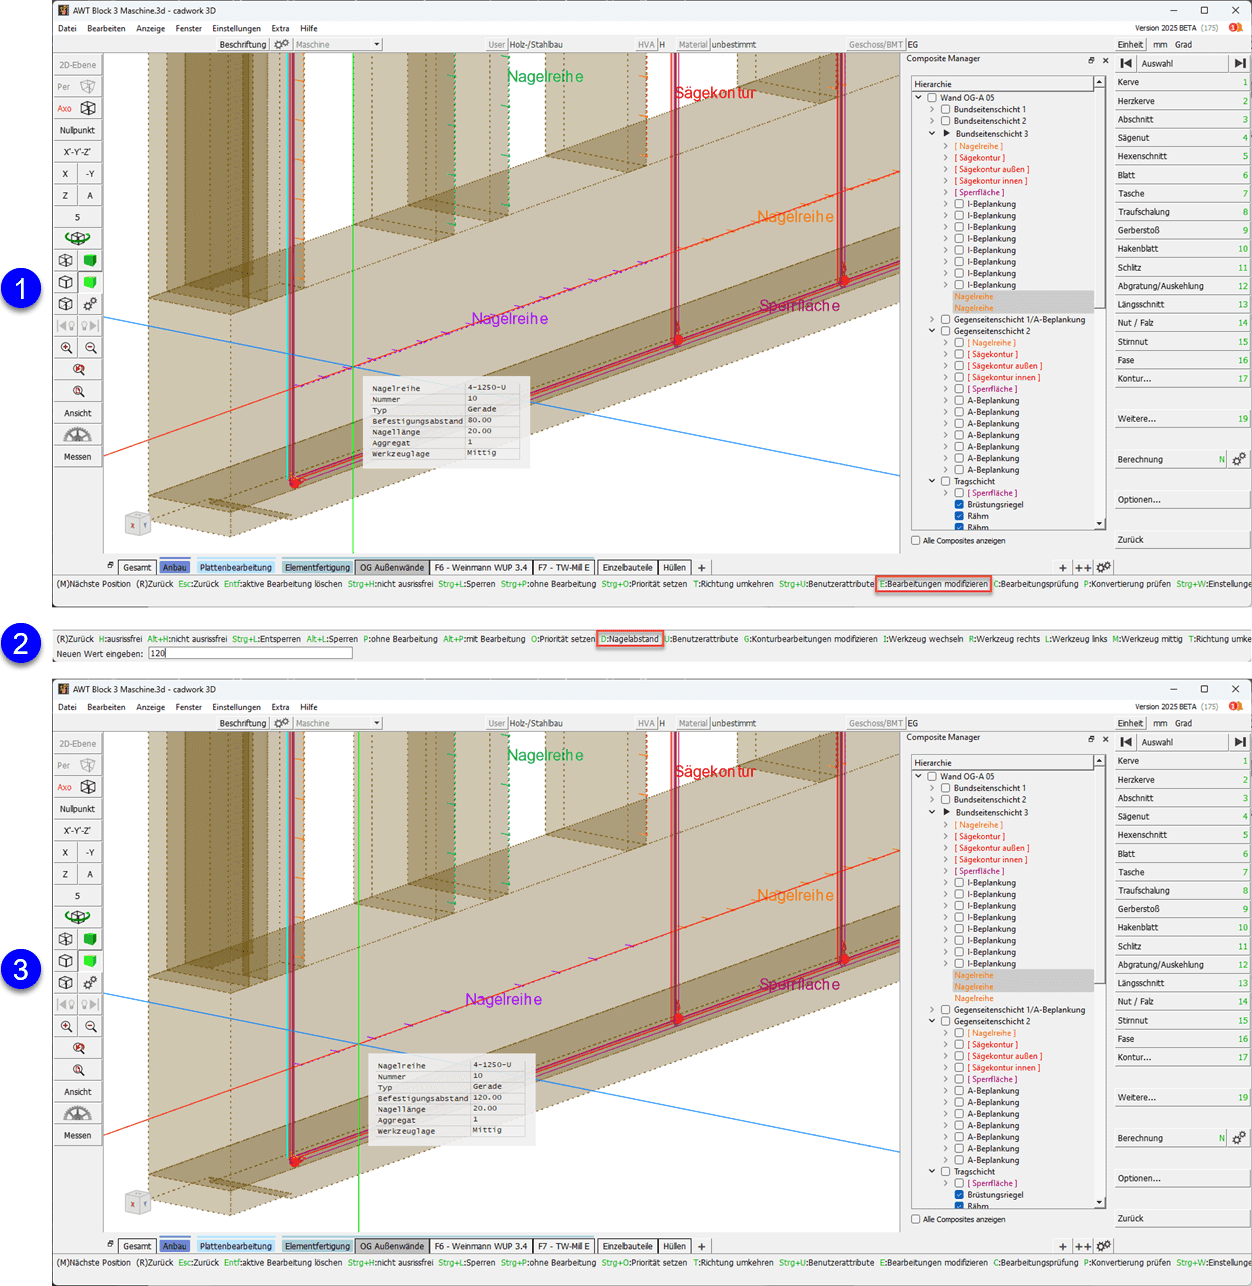
Task: Open Datei menu in upper window
Action: pyautogui.click(x=67, y=28)
